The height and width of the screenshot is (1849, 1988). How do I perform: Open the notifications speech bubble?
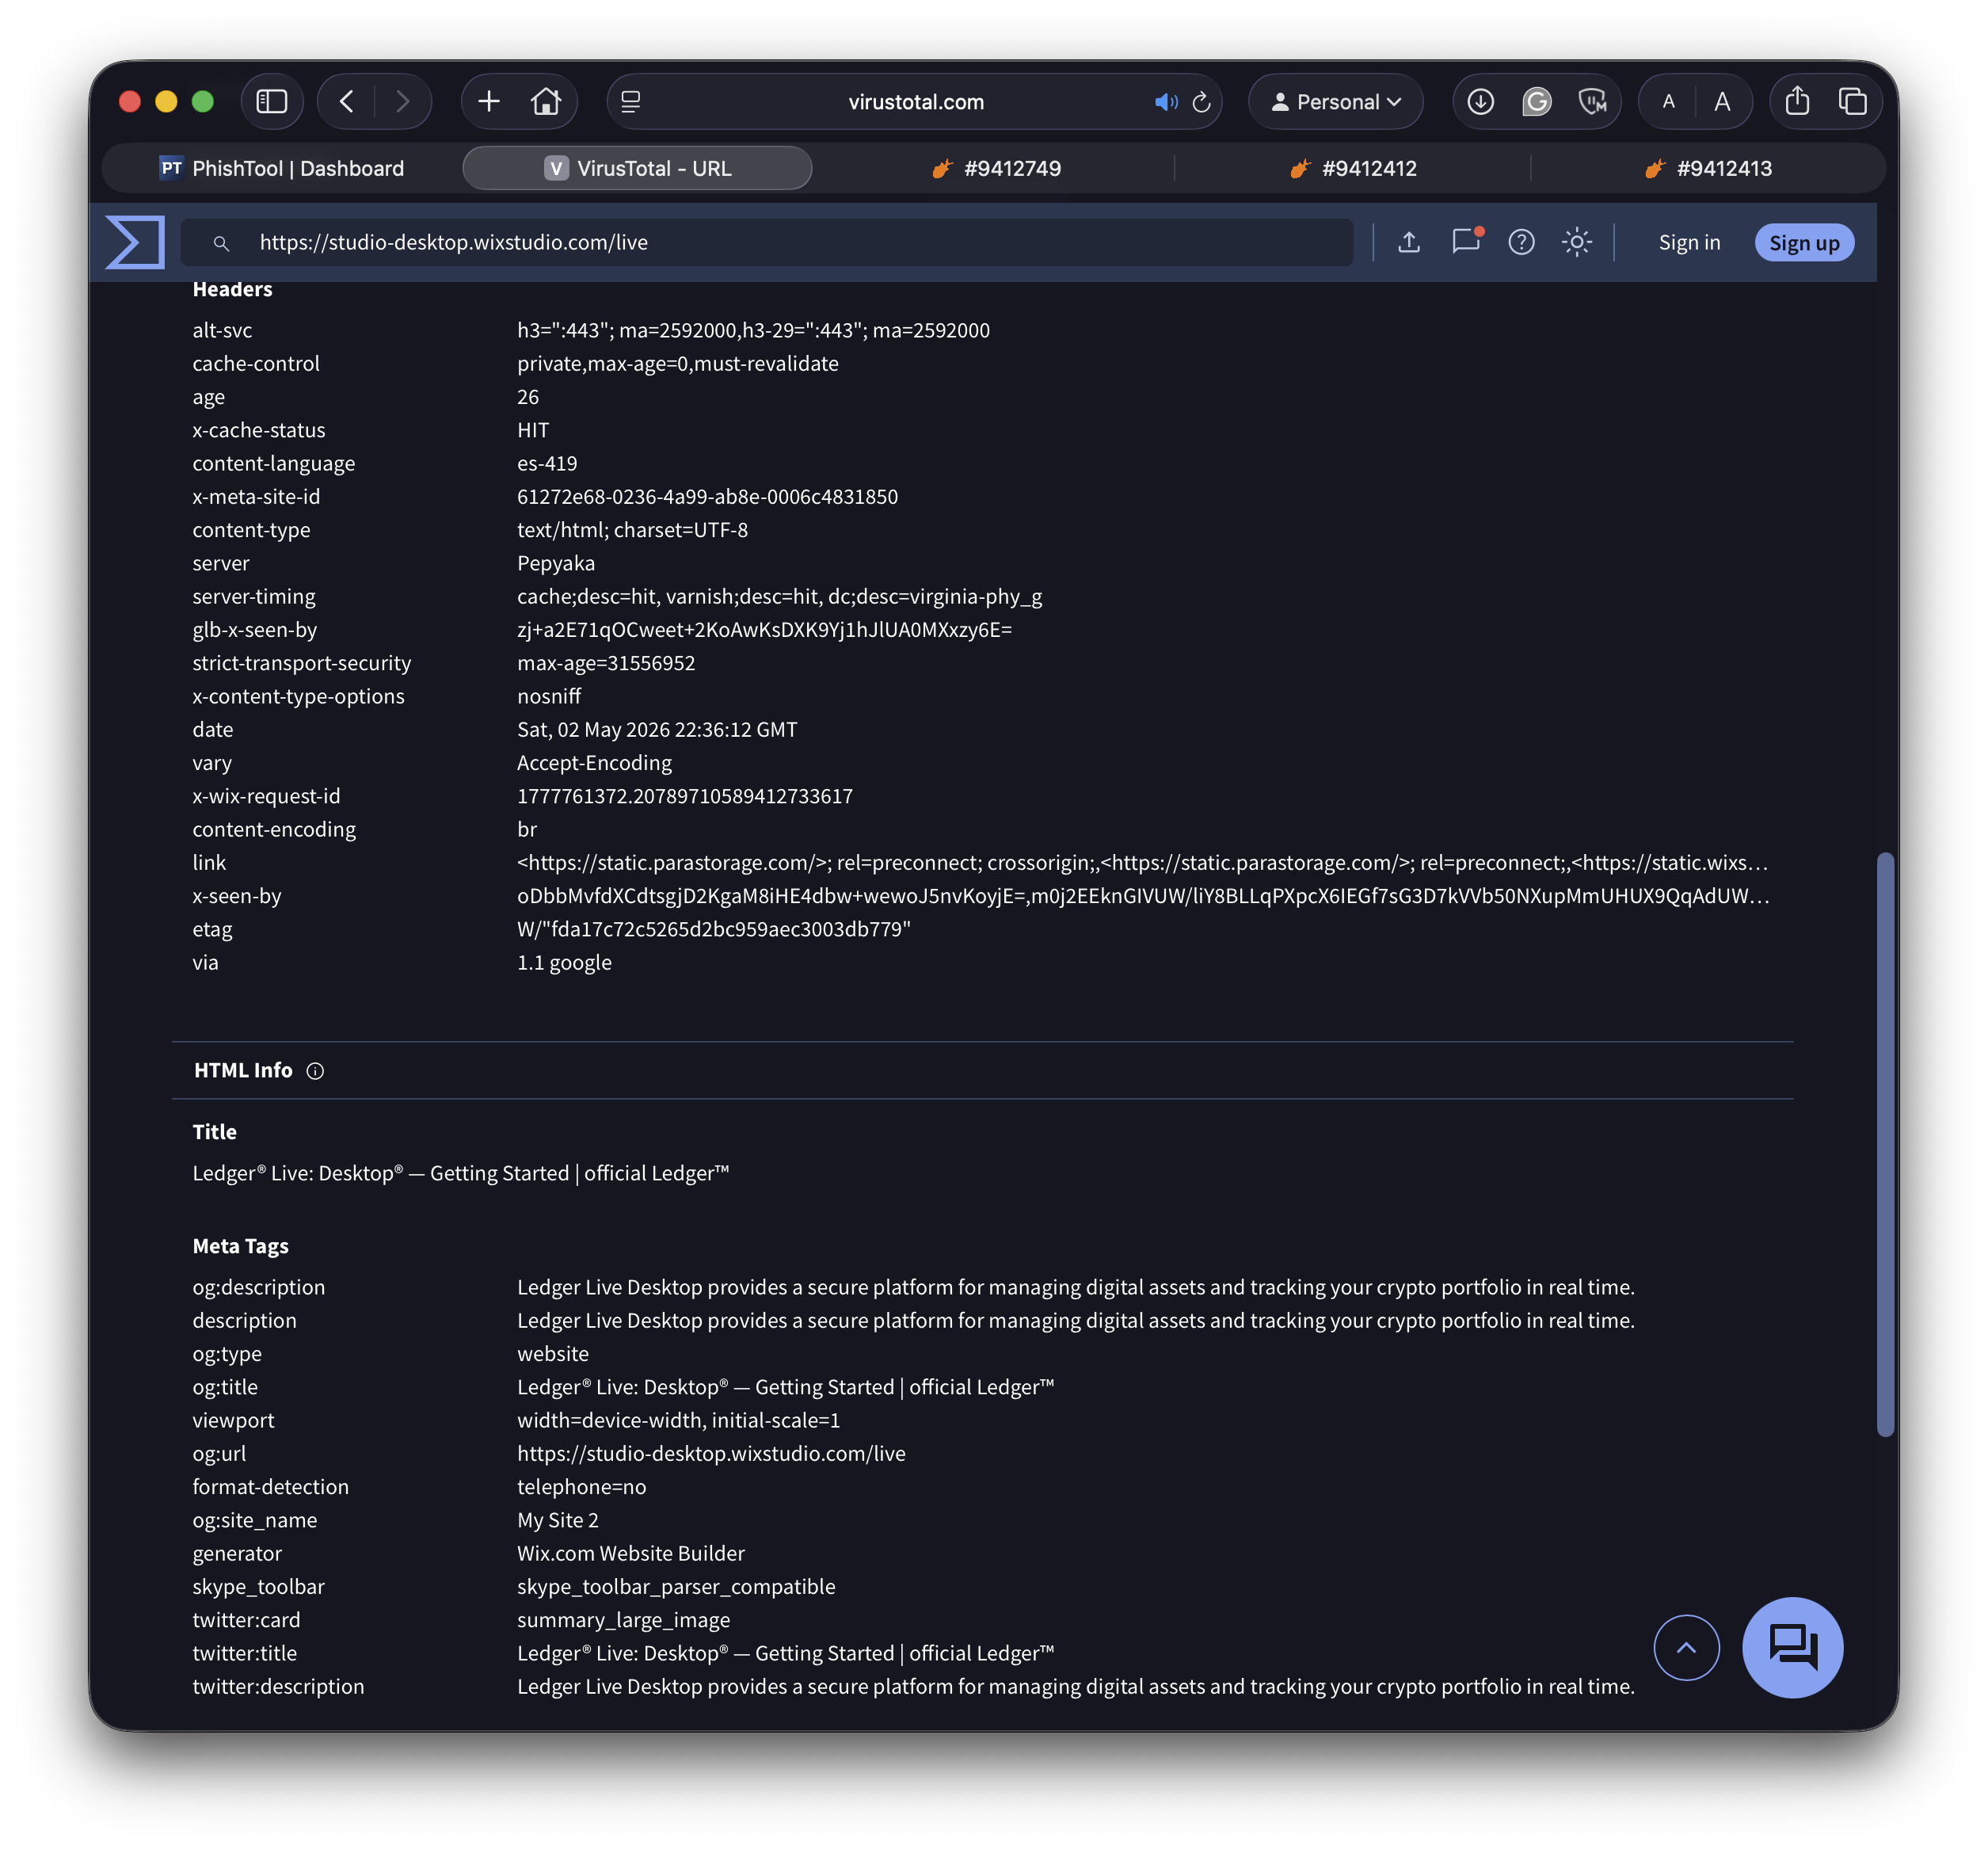click(x=1466, y=242)
